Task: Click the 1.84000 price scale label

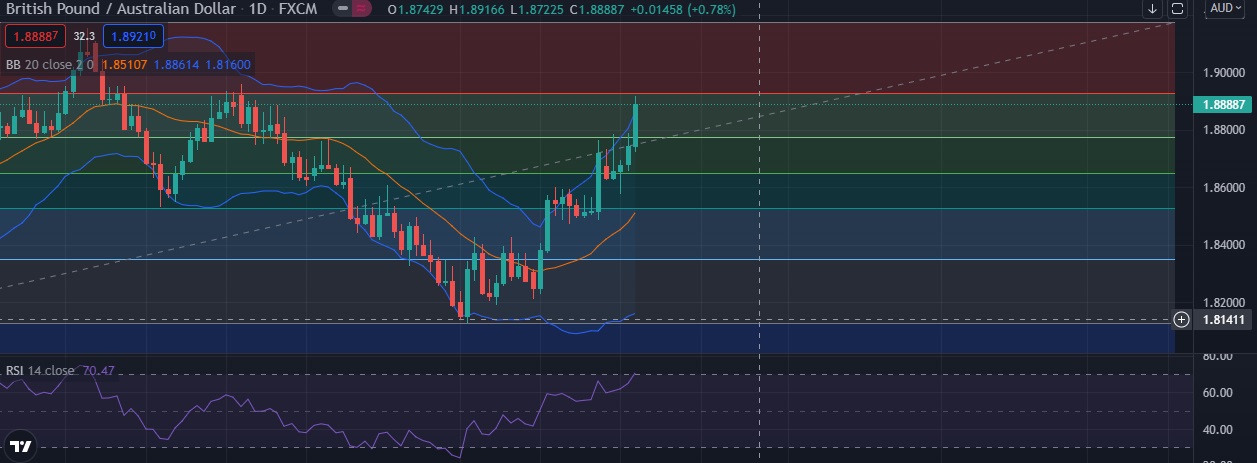Action: (x=1223, y=245)
